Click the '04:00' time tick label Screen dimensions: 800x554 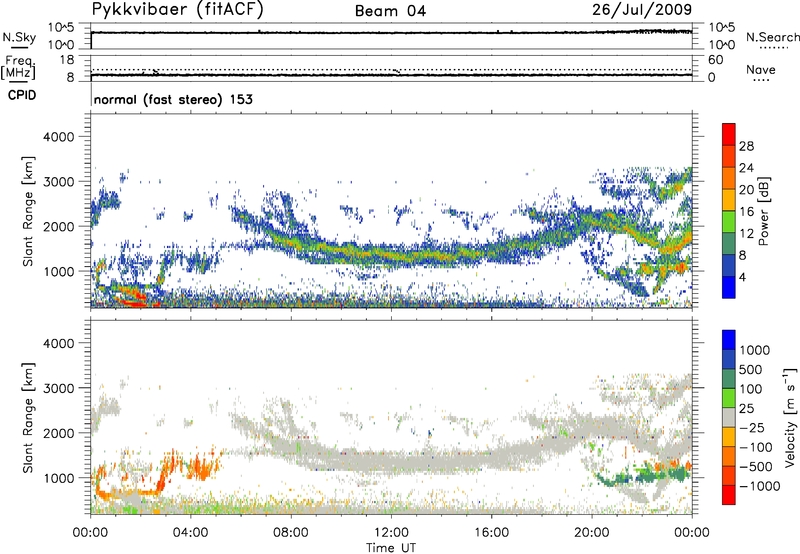[190, 533]
